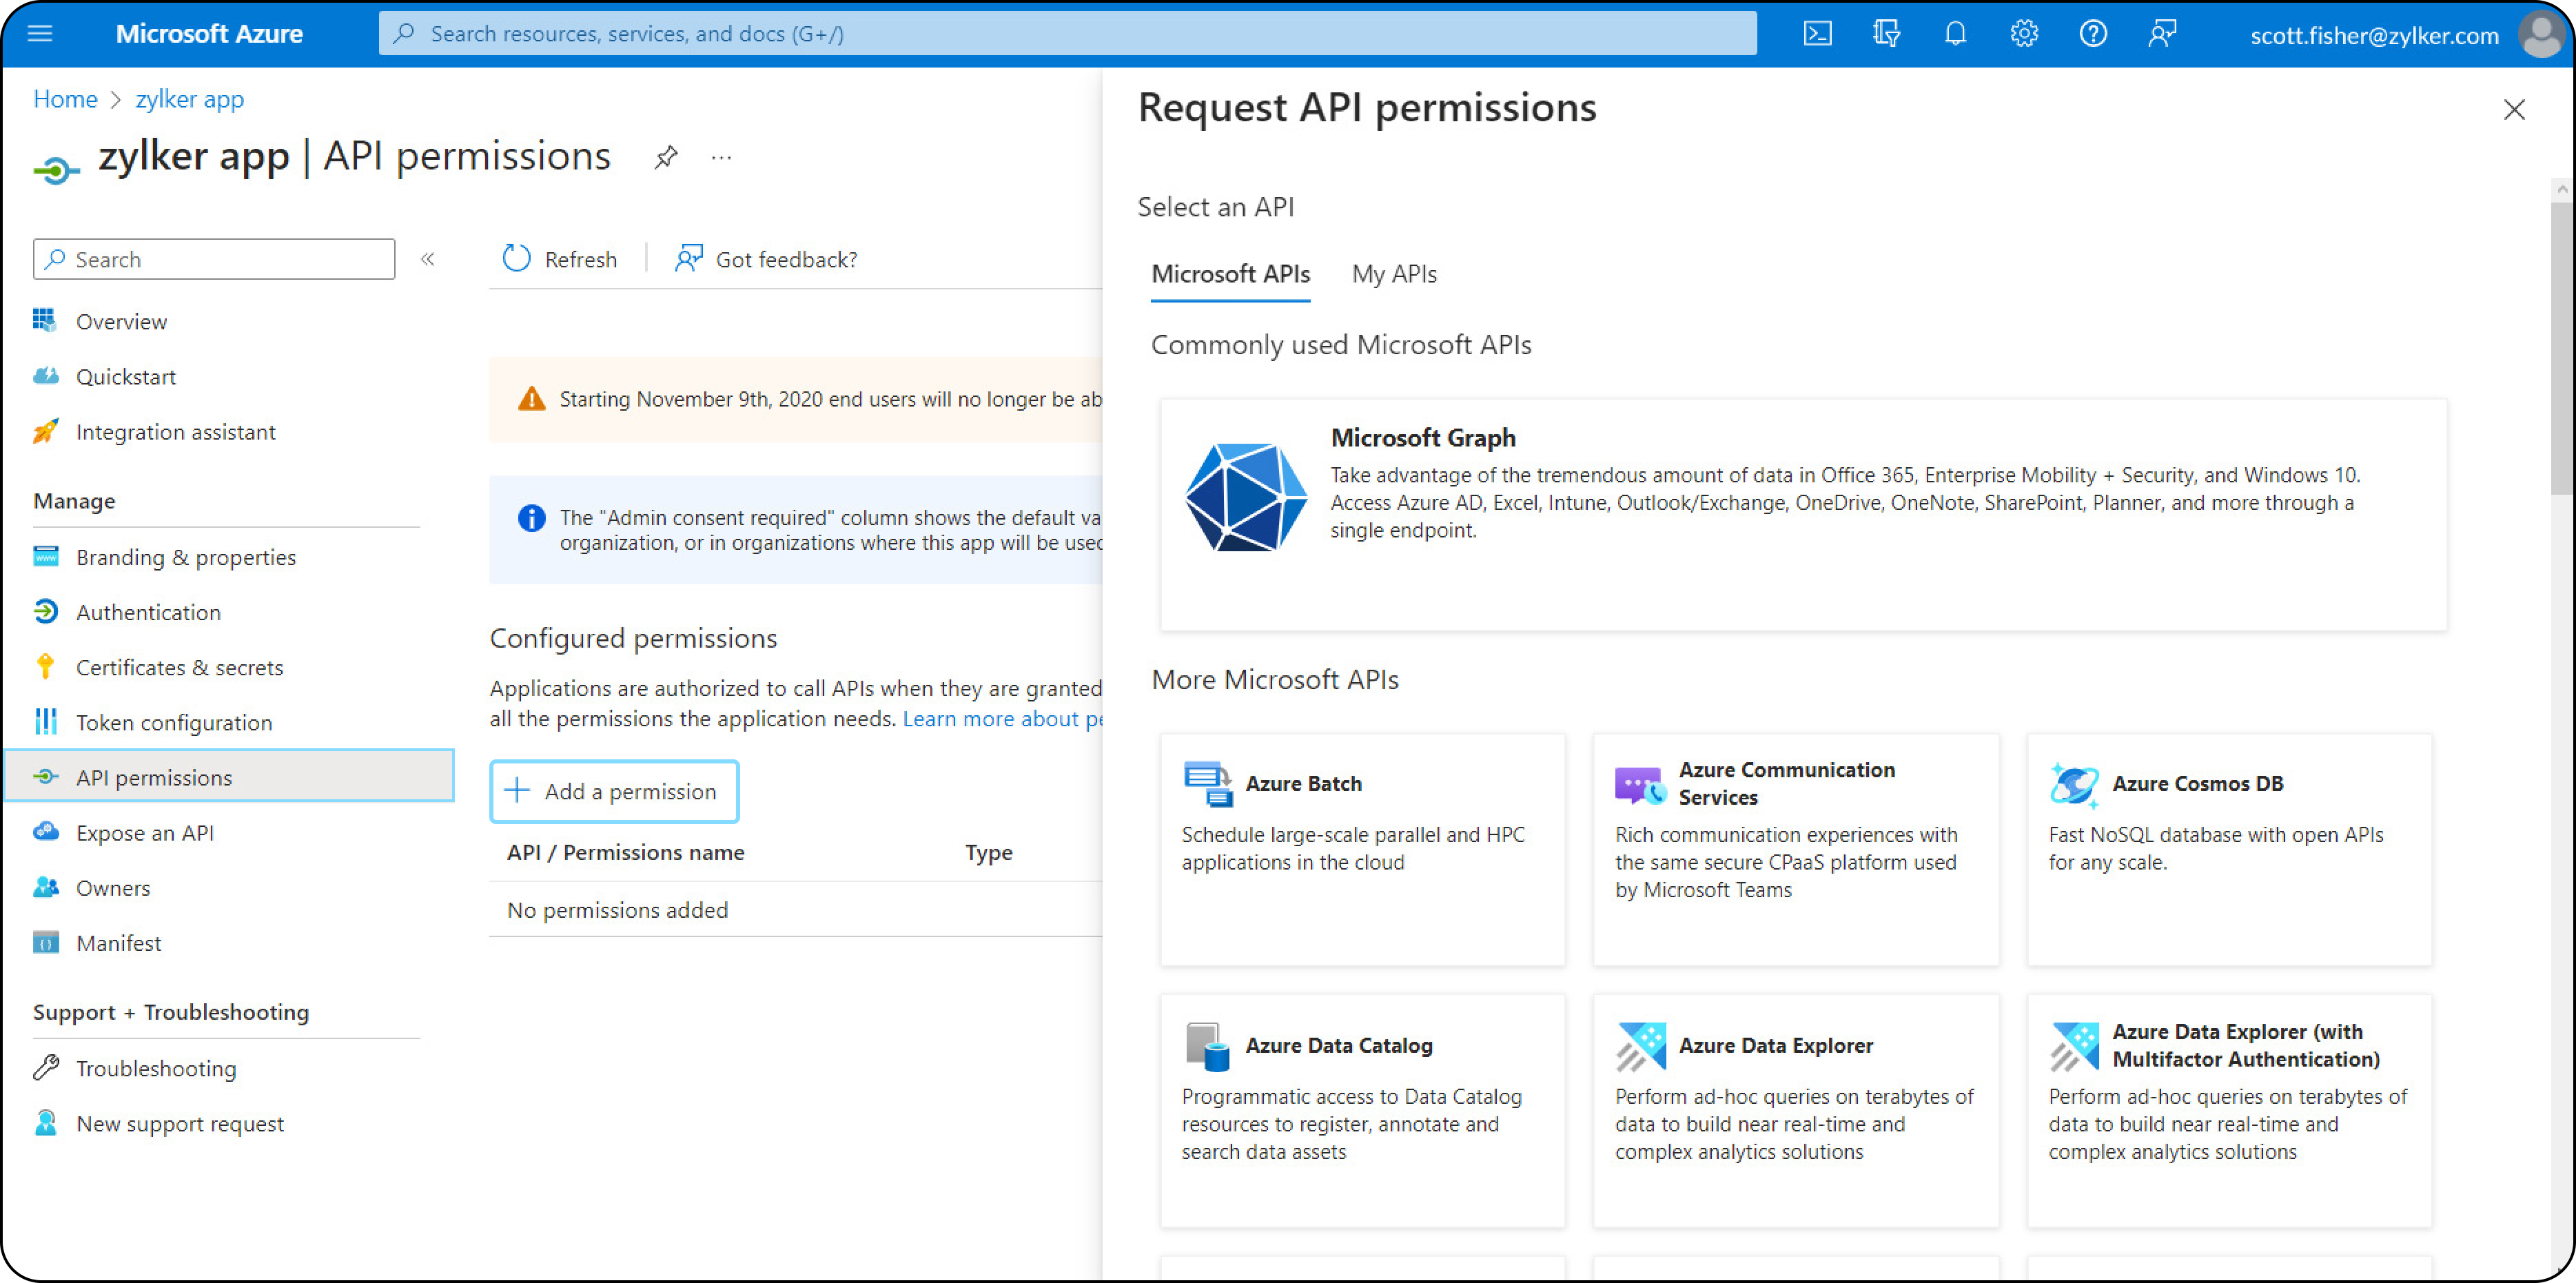Open the portal settings gear
This screenshot has height=1283, width=2576.
point(2024,34)
